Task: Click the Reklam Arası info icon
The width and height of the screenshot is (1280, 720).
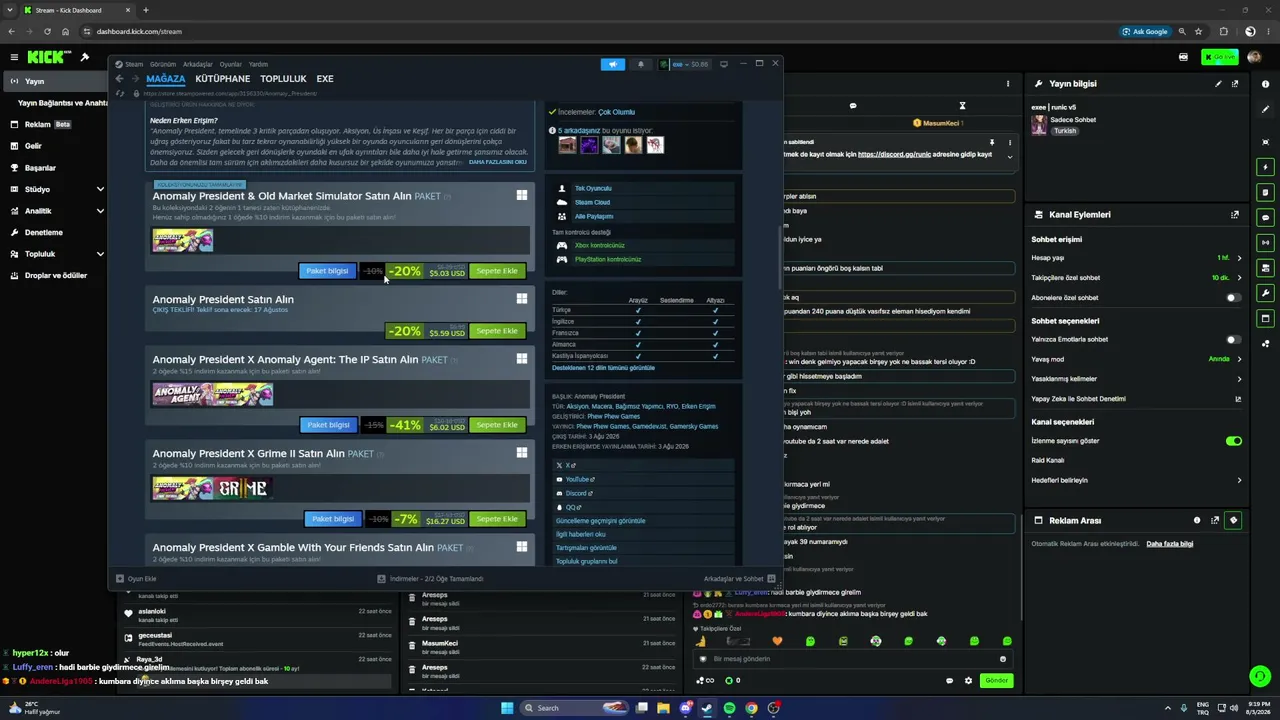Action: click(1197, 521)
